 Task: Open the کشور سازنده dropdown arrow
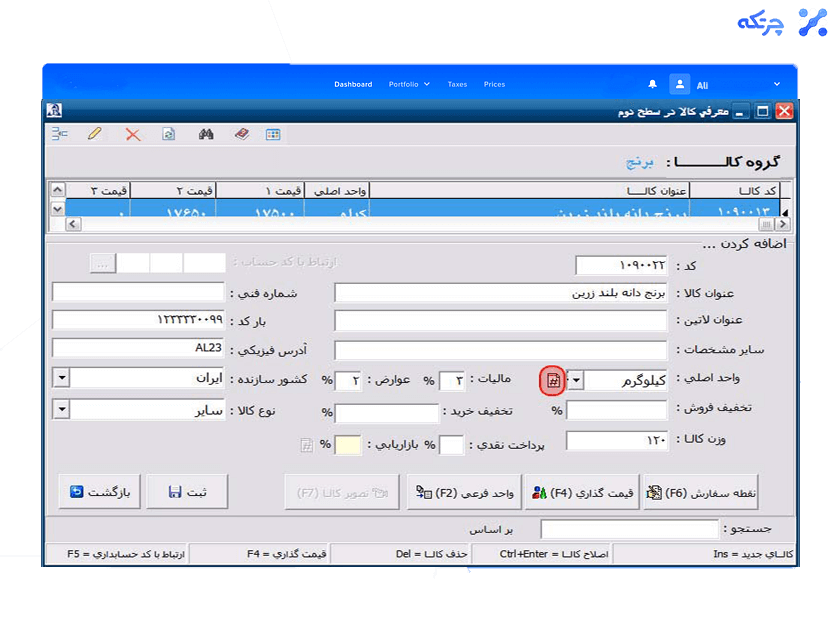62,378
